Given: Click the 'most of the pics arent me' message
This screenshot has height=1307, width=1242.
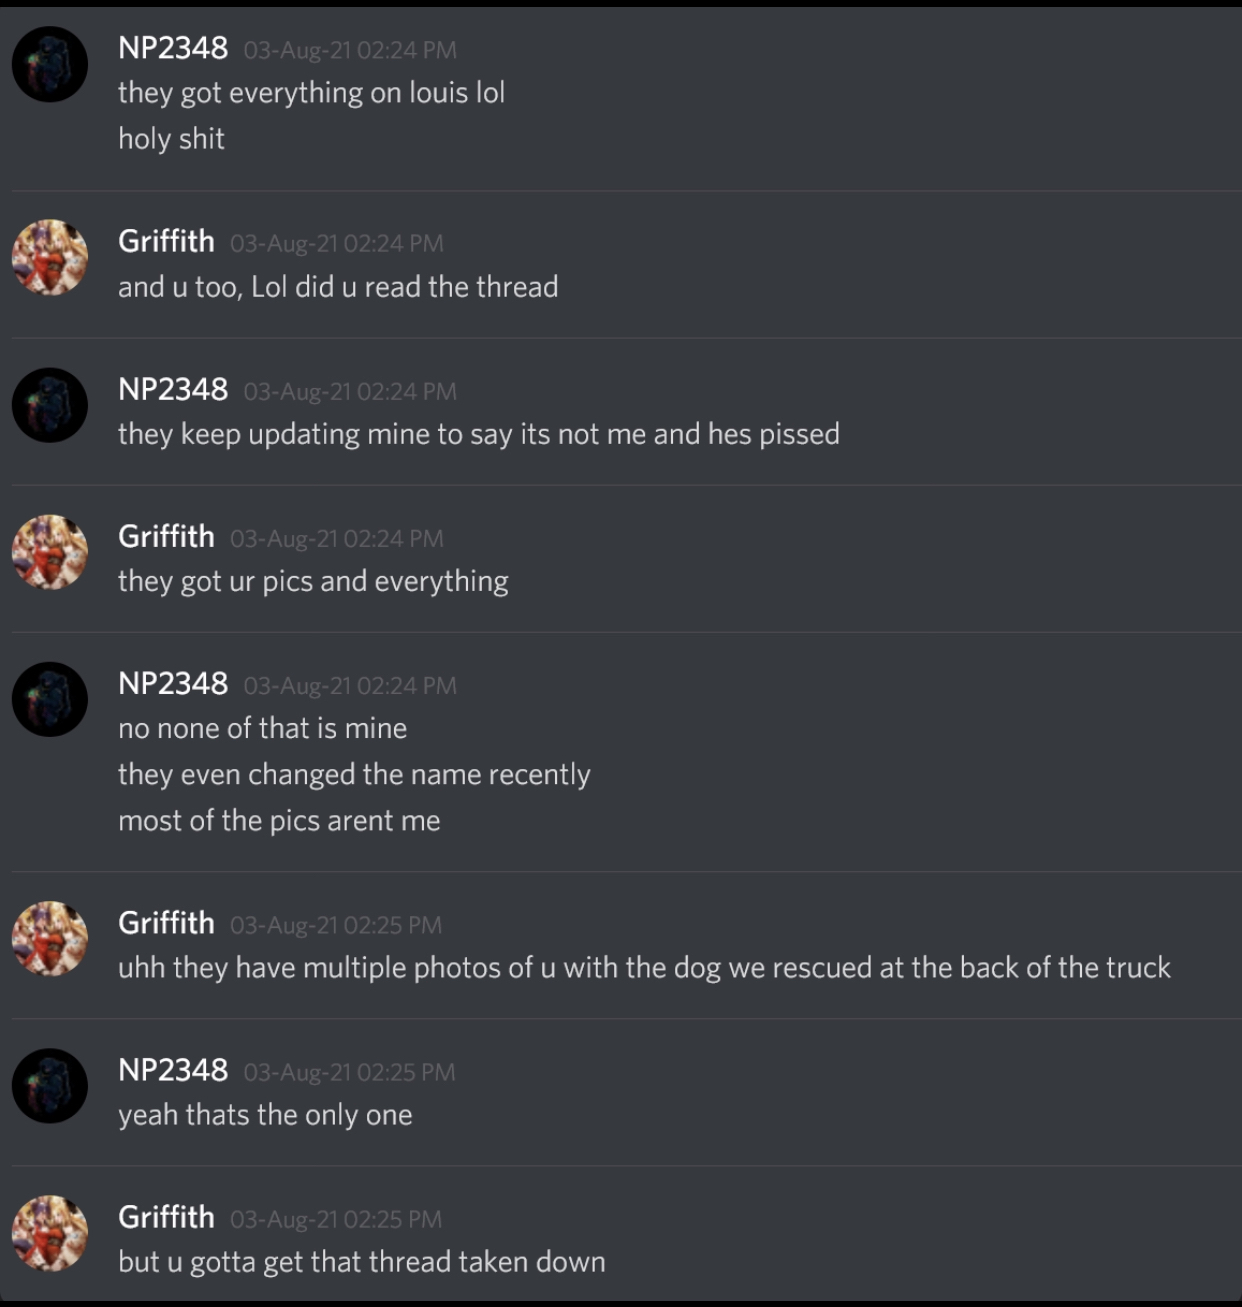Looking at the screenshot, I should tap(279, 821).
